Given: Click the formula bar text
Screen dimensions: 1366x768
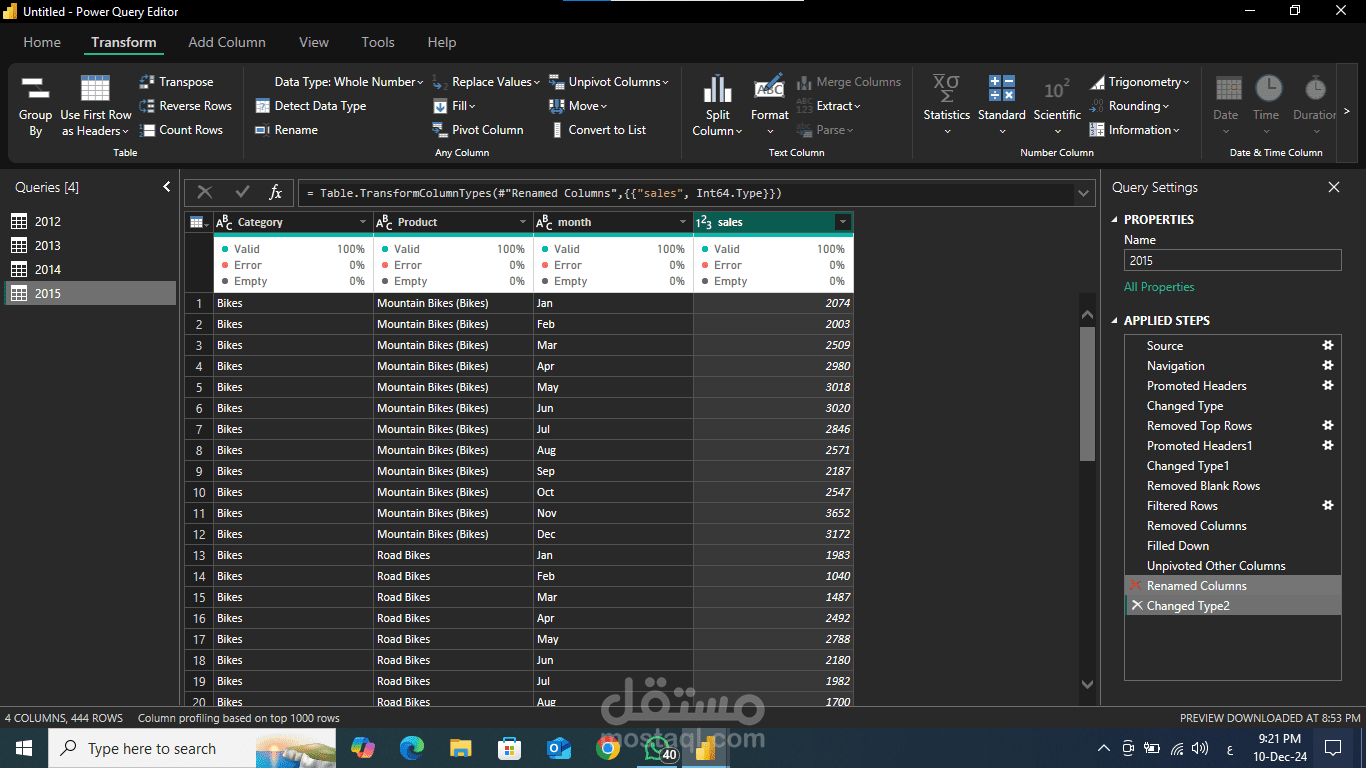Looking at the screenshot, I should 544,193.
